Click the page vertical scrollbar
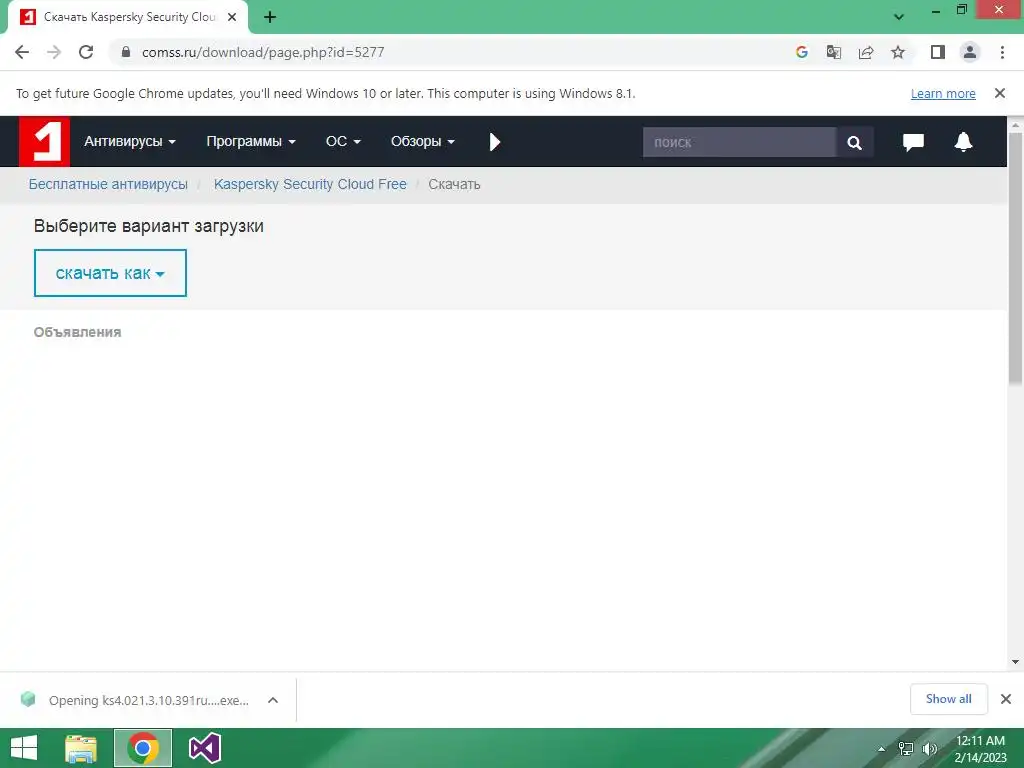1024x768 pixels. coord(1016,258)
